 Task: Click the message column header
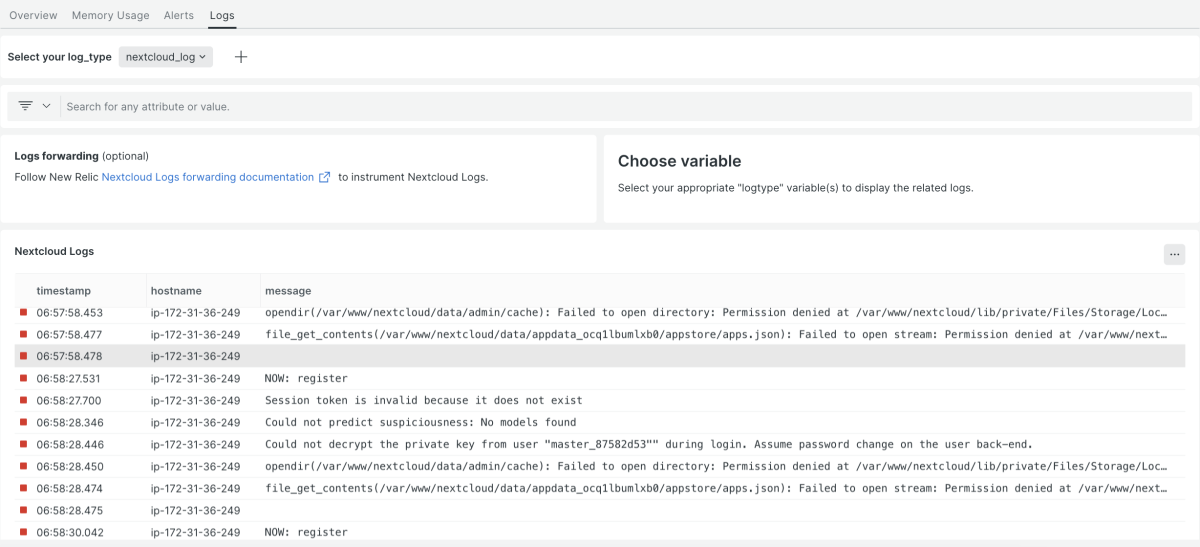click(288, 291)
